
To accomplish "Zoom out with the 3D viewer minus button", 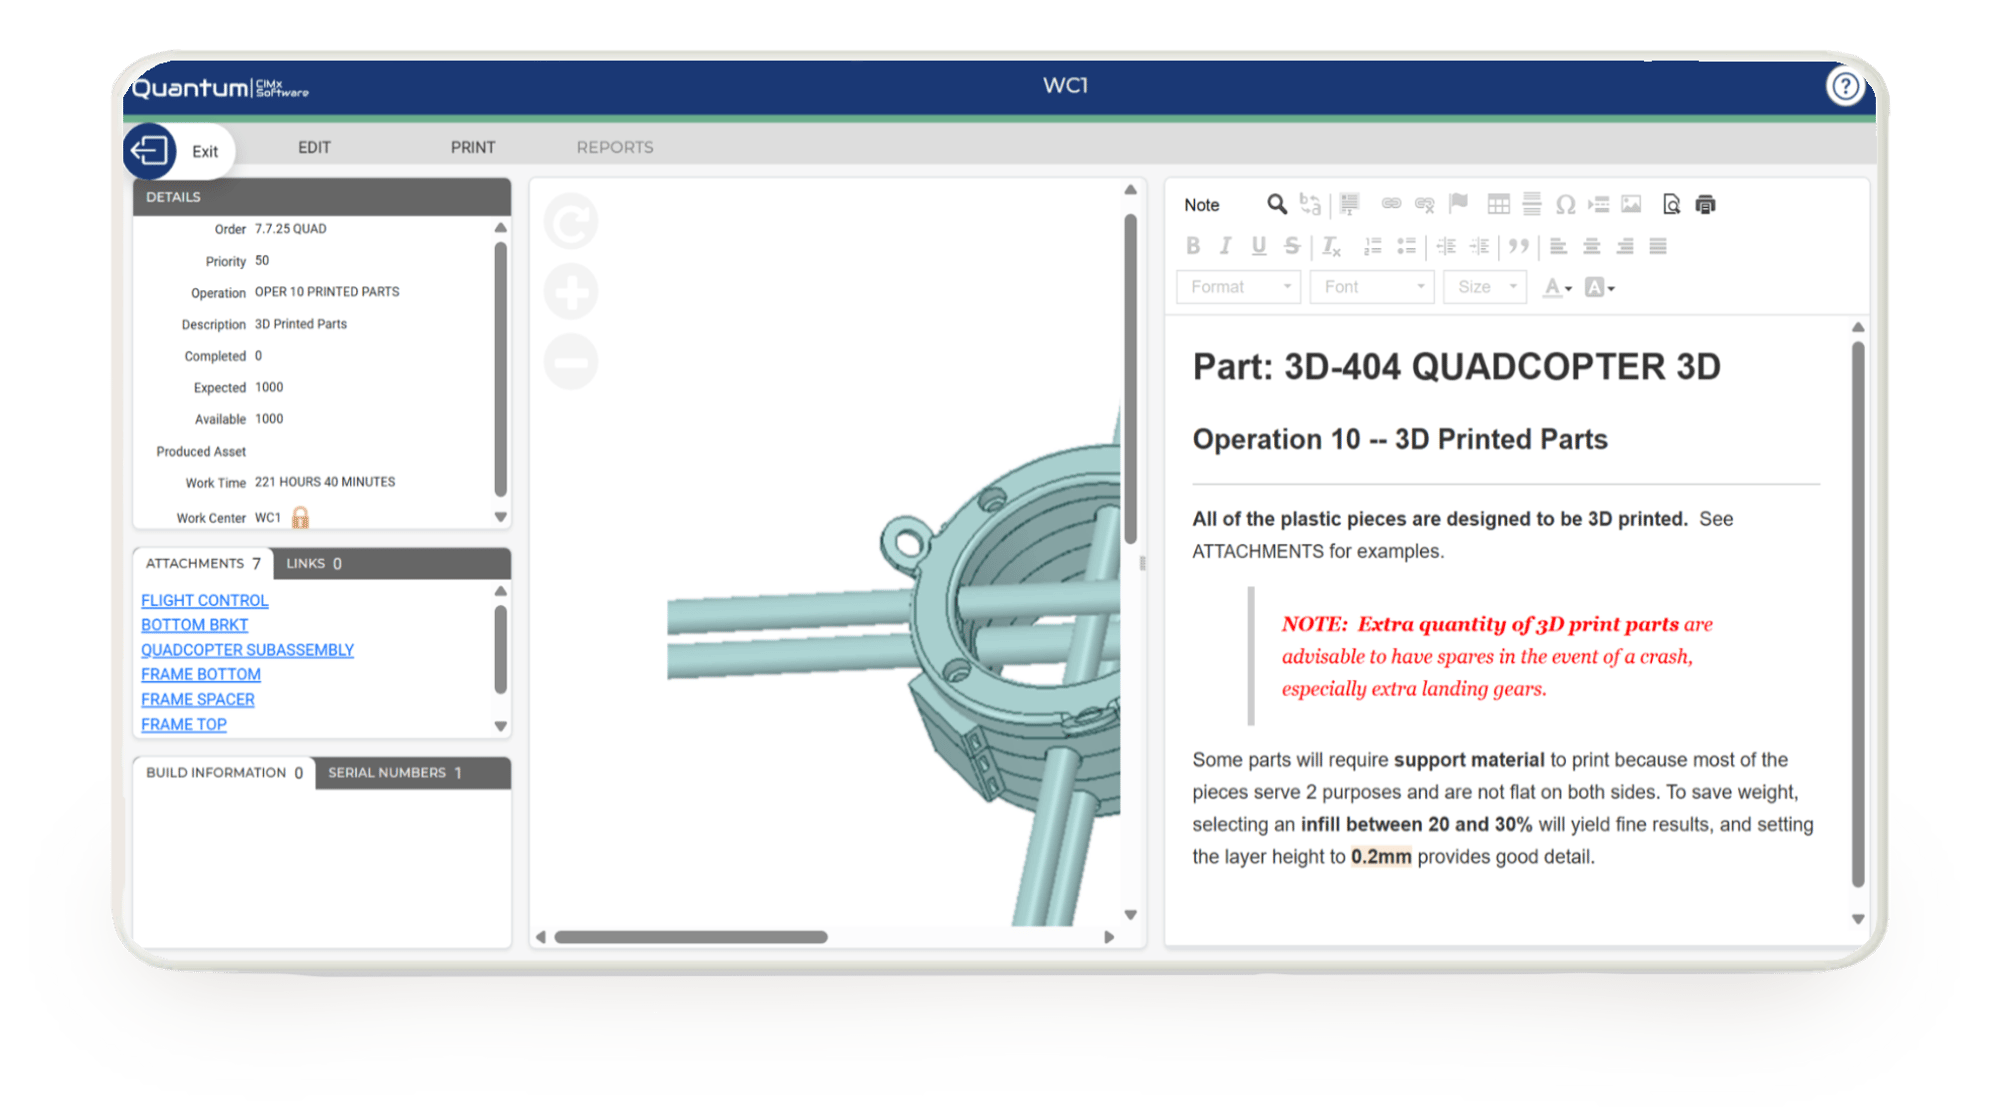I will click(x=571, y=361).
